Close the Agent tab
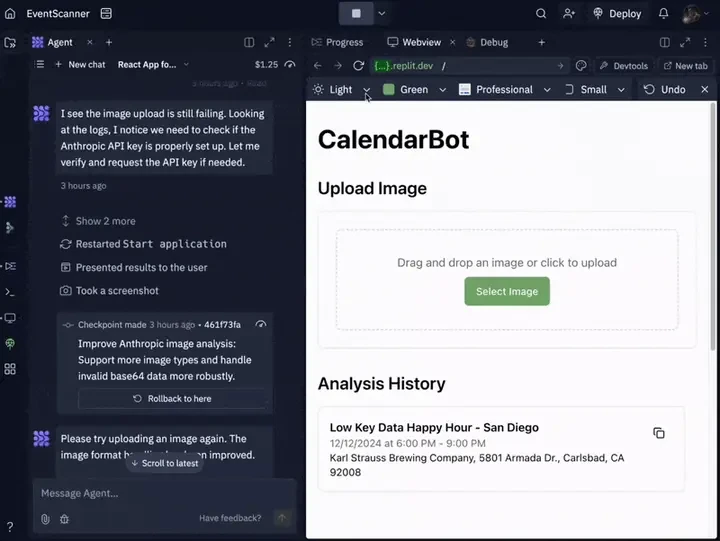Viewport: 720px width, 541px height. [x=90, y=42]
